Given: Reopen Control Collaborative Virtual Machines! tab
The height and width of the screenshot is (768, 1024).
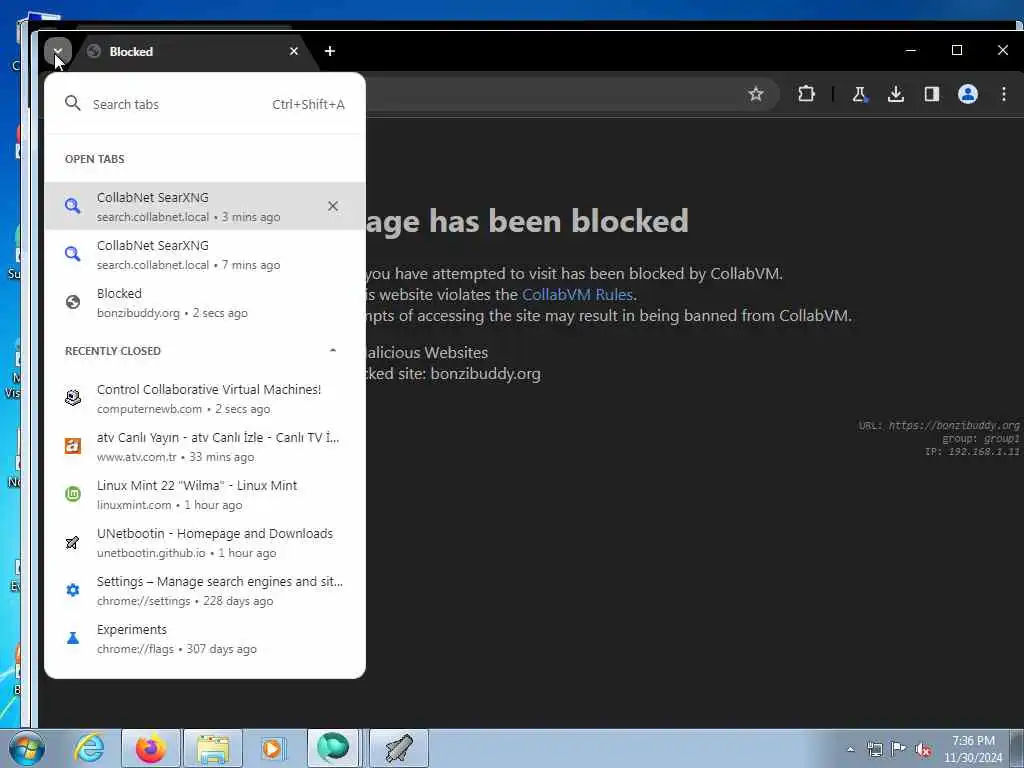Looking at the screenshot, I should coord(205,398).
